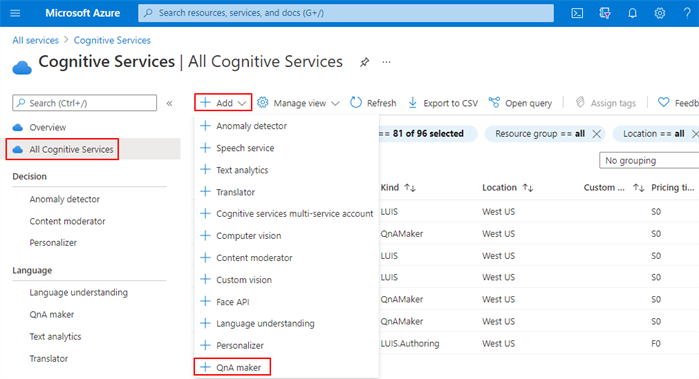Select Speech service in the Add menu

(245, 148)
